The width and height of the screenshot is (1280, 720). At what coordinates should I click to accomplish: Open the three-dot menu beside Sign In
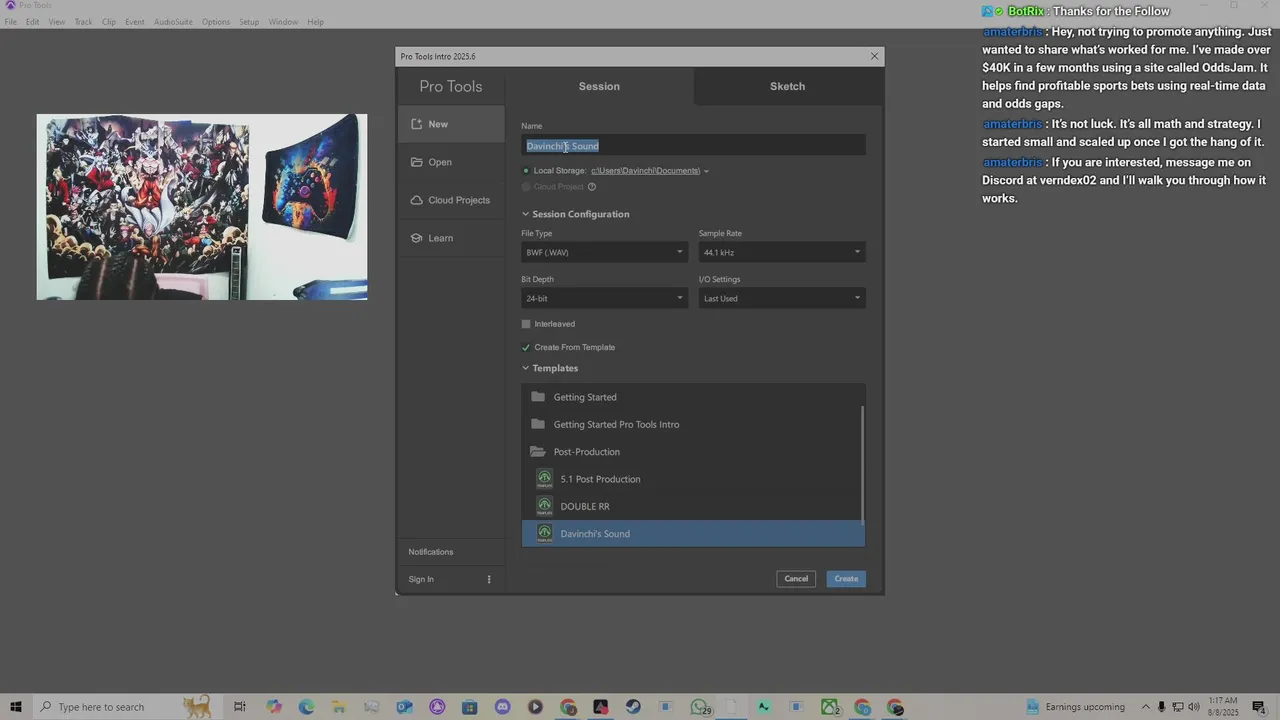(489, 579)
